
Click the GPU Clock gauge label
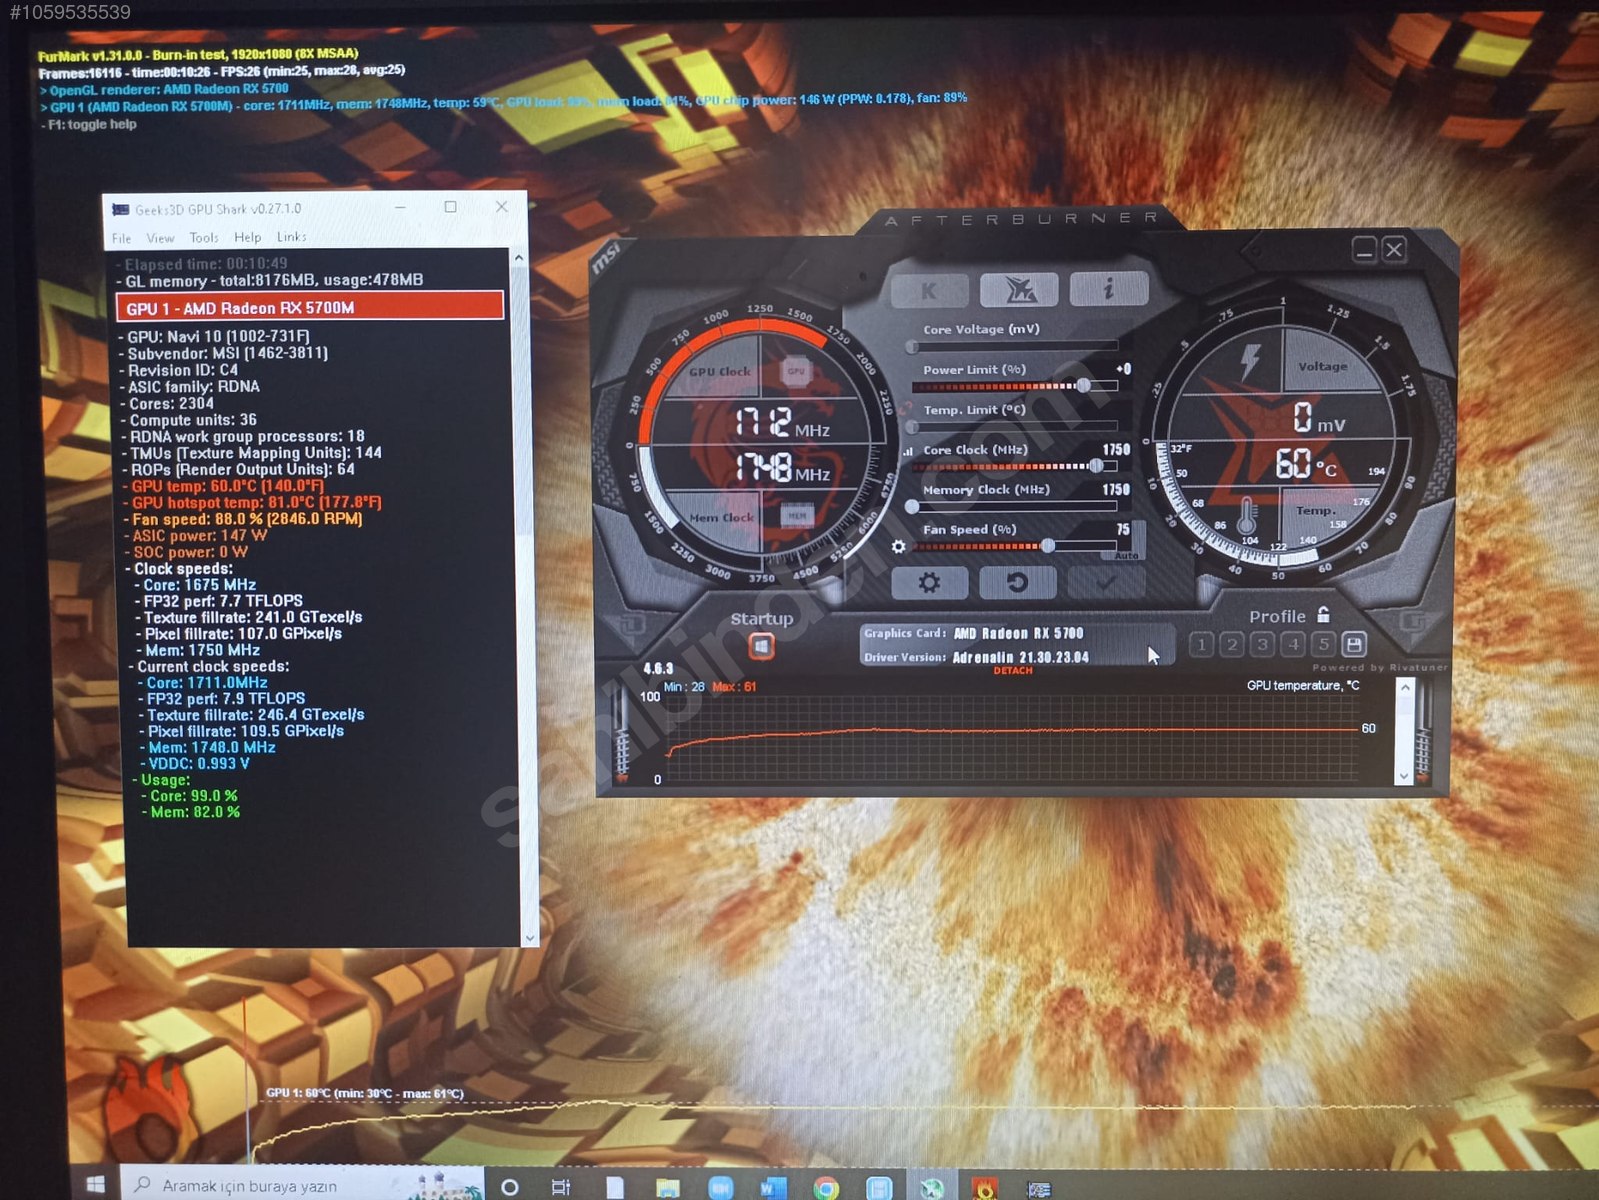[719, 371]
